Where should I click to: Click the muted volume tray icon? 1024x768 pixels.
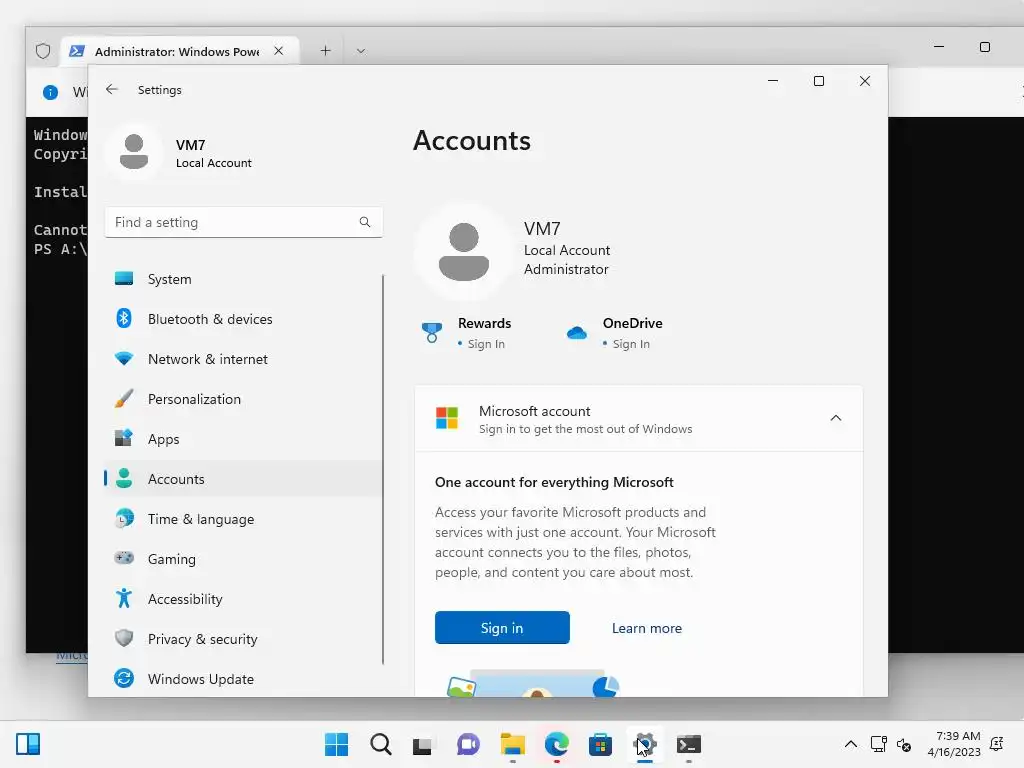click(x=904, y=744)
